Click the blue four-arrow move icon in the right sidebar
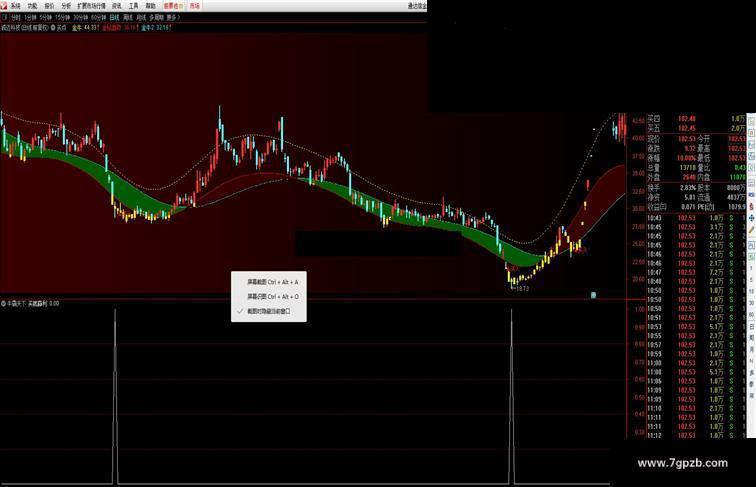Viewport: 756px width, 487px height. [x=751, y=218]
